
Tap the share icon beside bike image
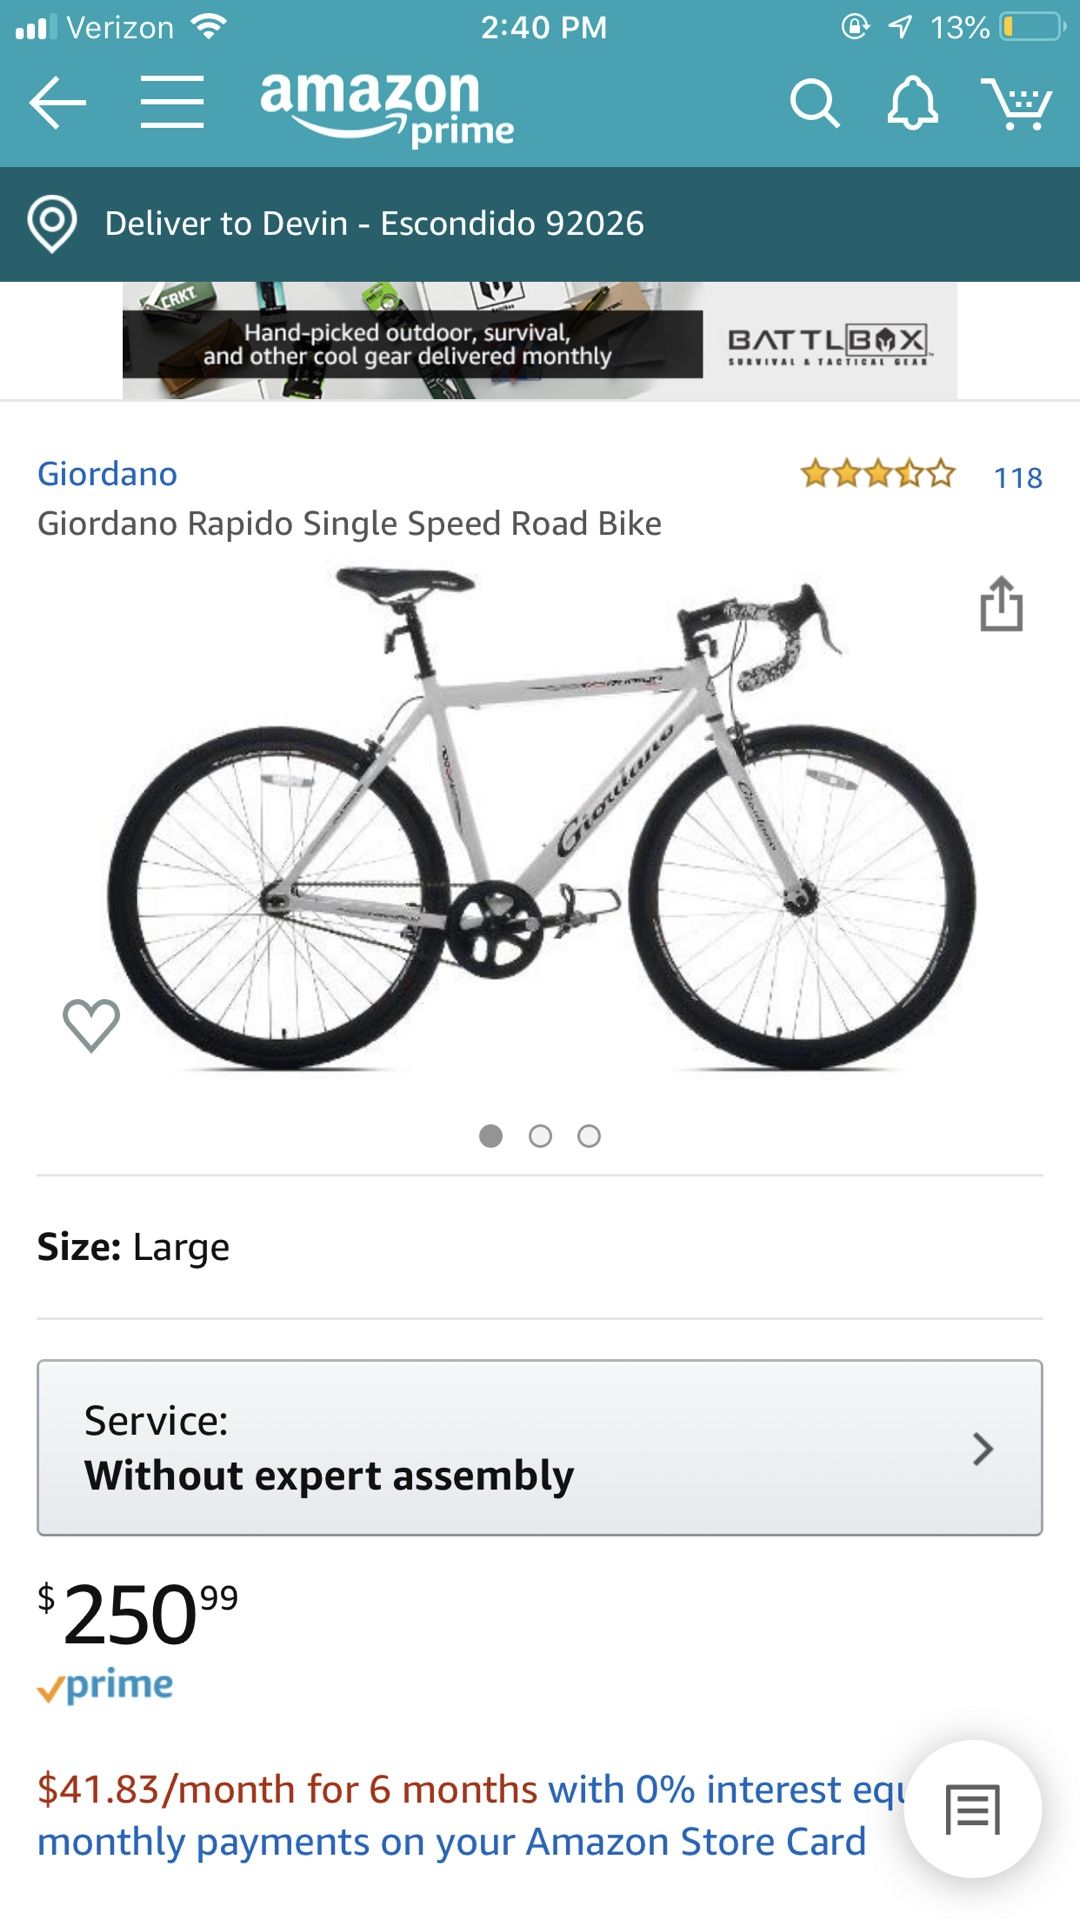tap(1001, 604)
